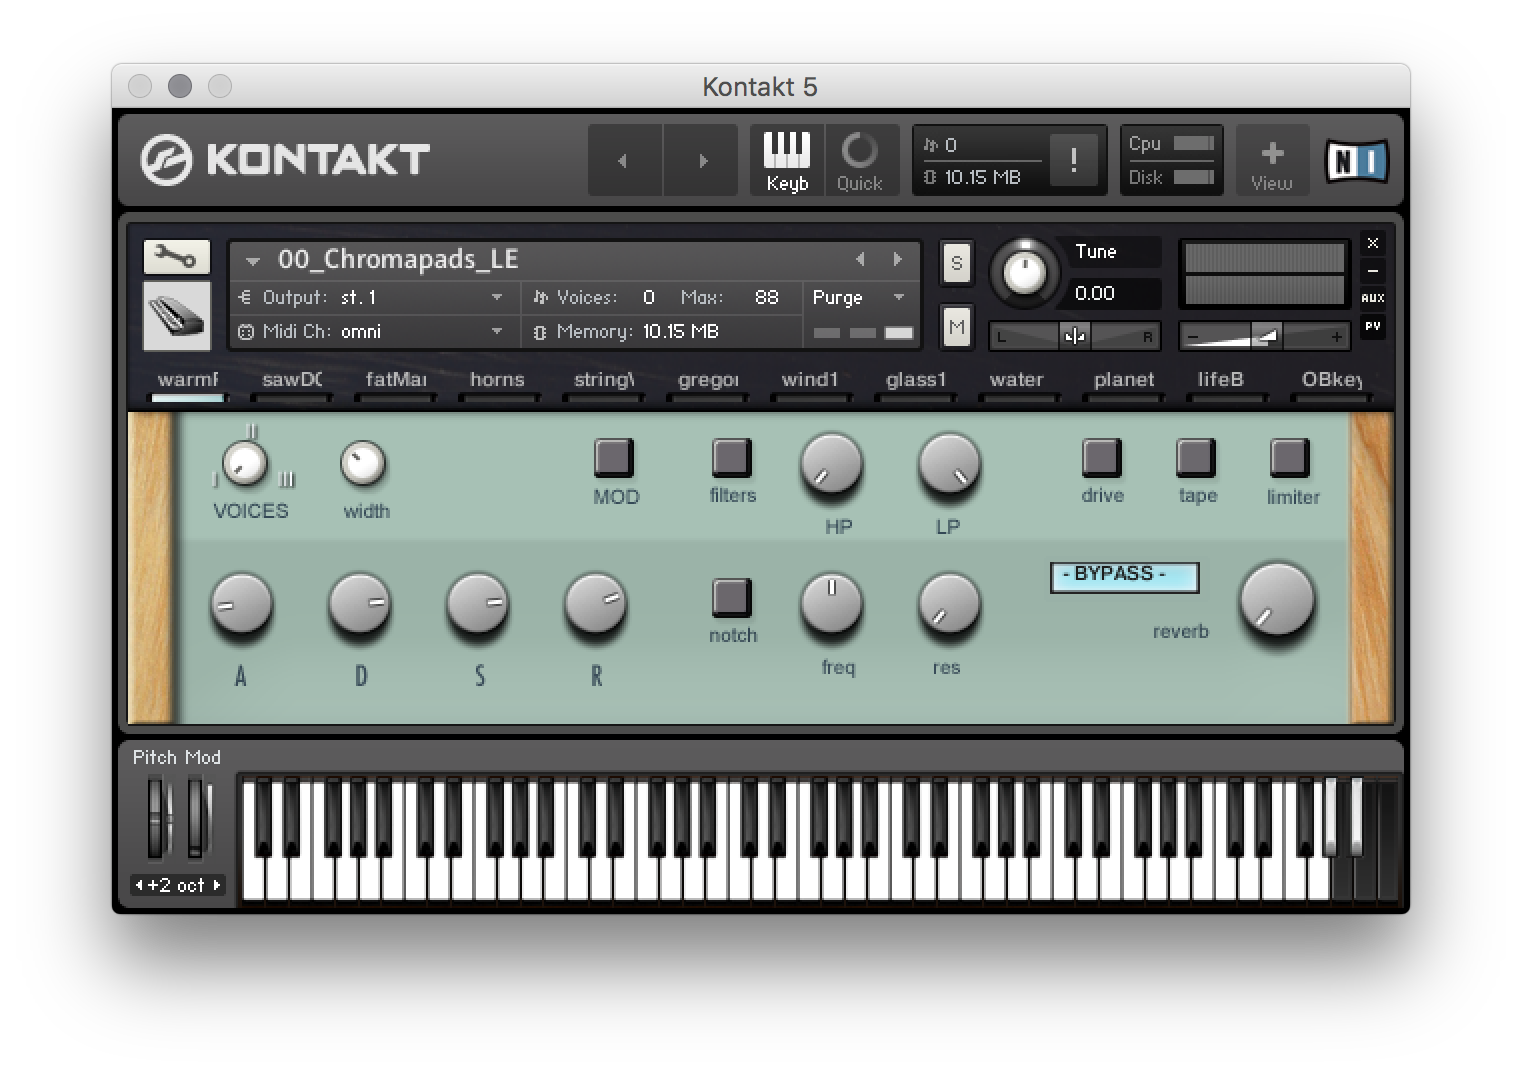Open instrument name dropdown arrow
This screenshot has width=1522, height=1074.
pos(253,261)
